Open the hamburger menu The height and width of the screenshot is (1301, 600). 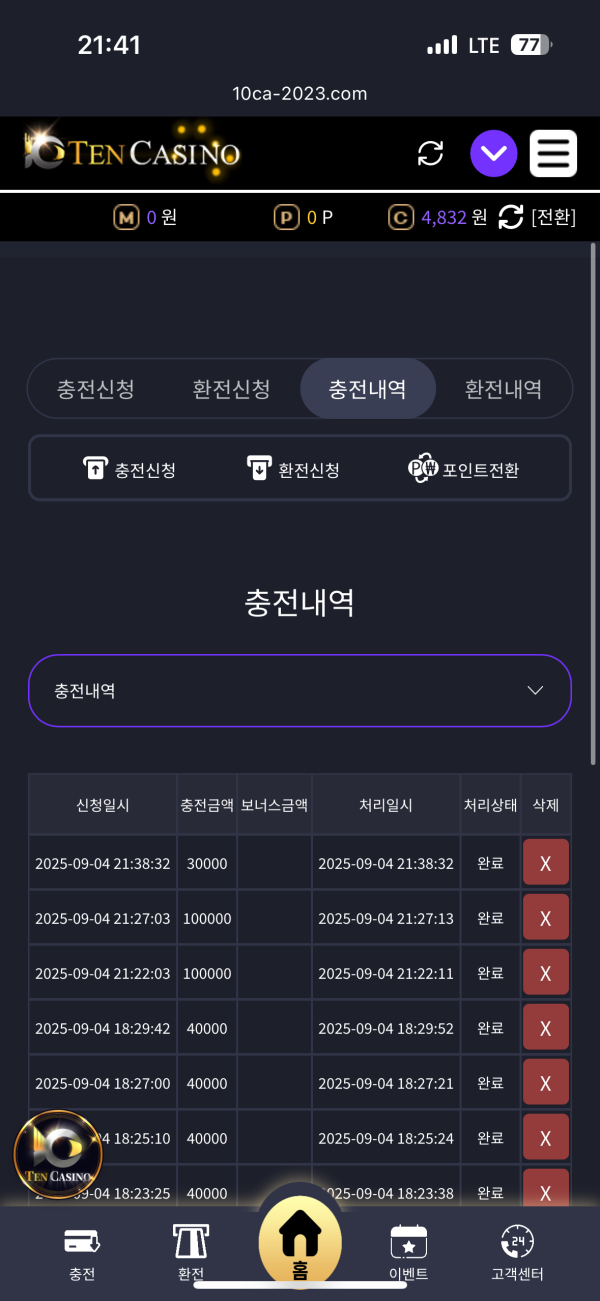pos(553,154)
